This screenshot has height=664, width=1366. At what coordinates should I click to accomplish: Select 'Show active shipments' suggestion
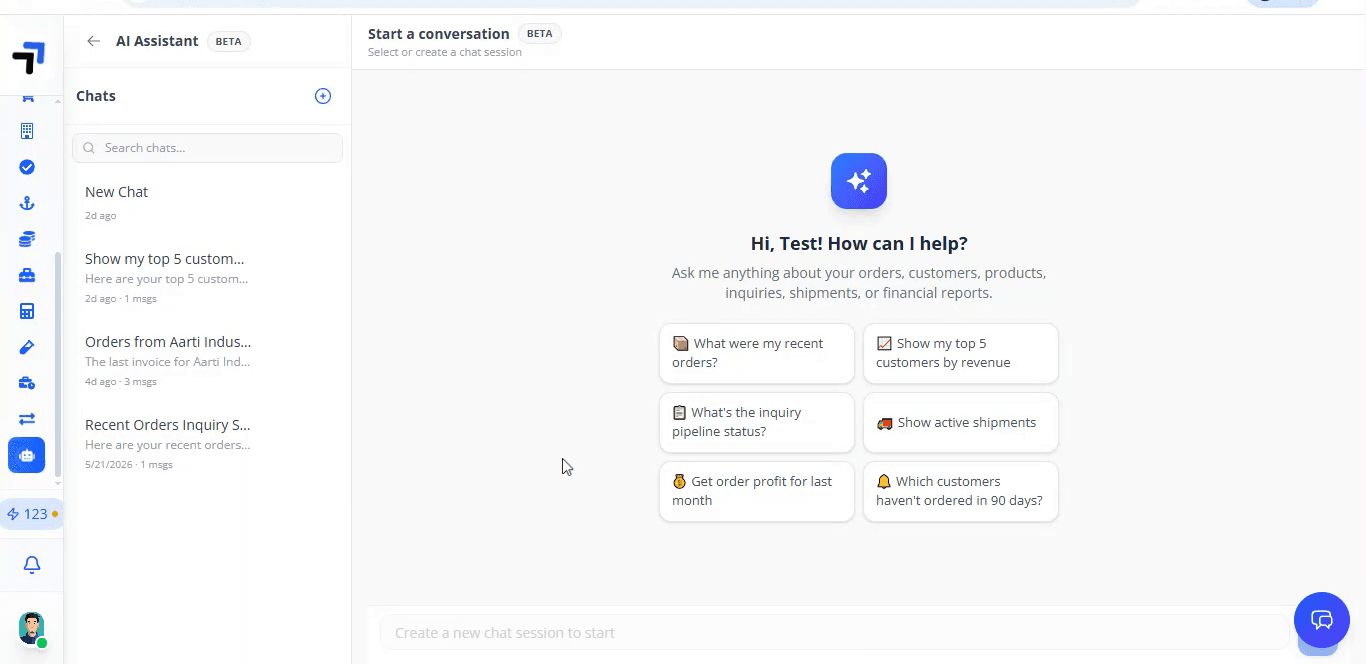pyautogui.click(x=961, y=422)
